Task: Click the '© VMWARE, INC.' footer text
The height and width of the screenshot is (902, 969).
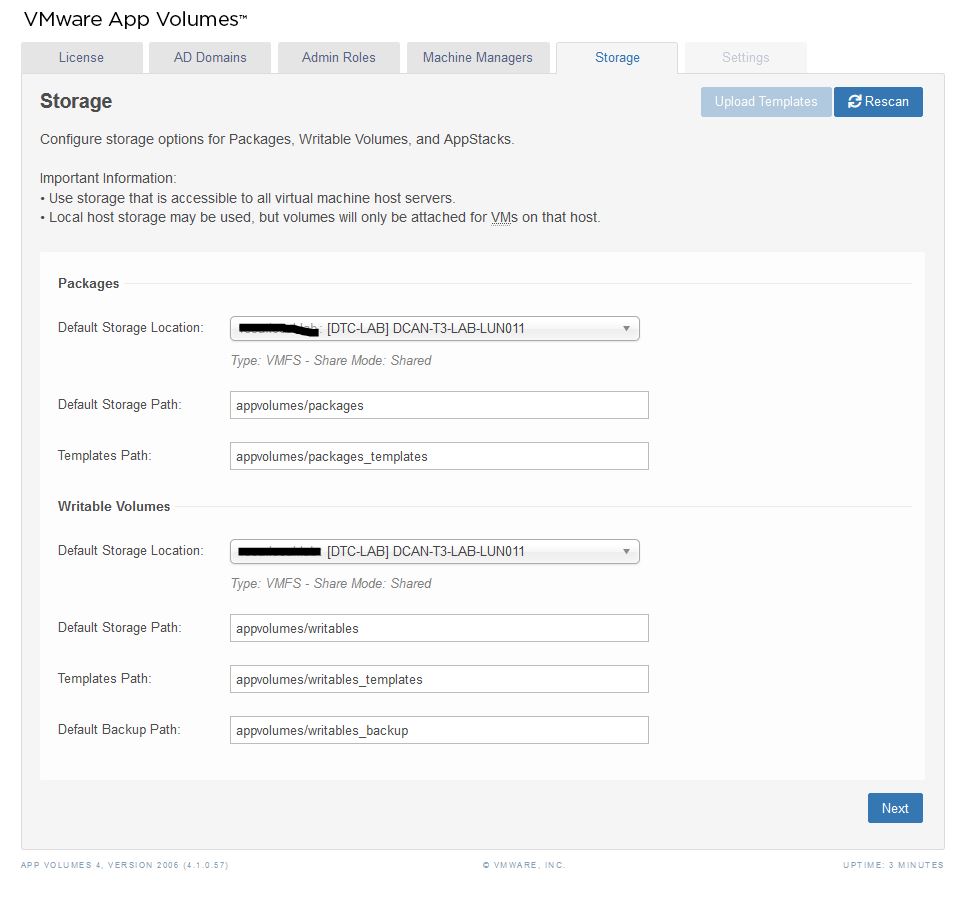Action: [524, 865]
